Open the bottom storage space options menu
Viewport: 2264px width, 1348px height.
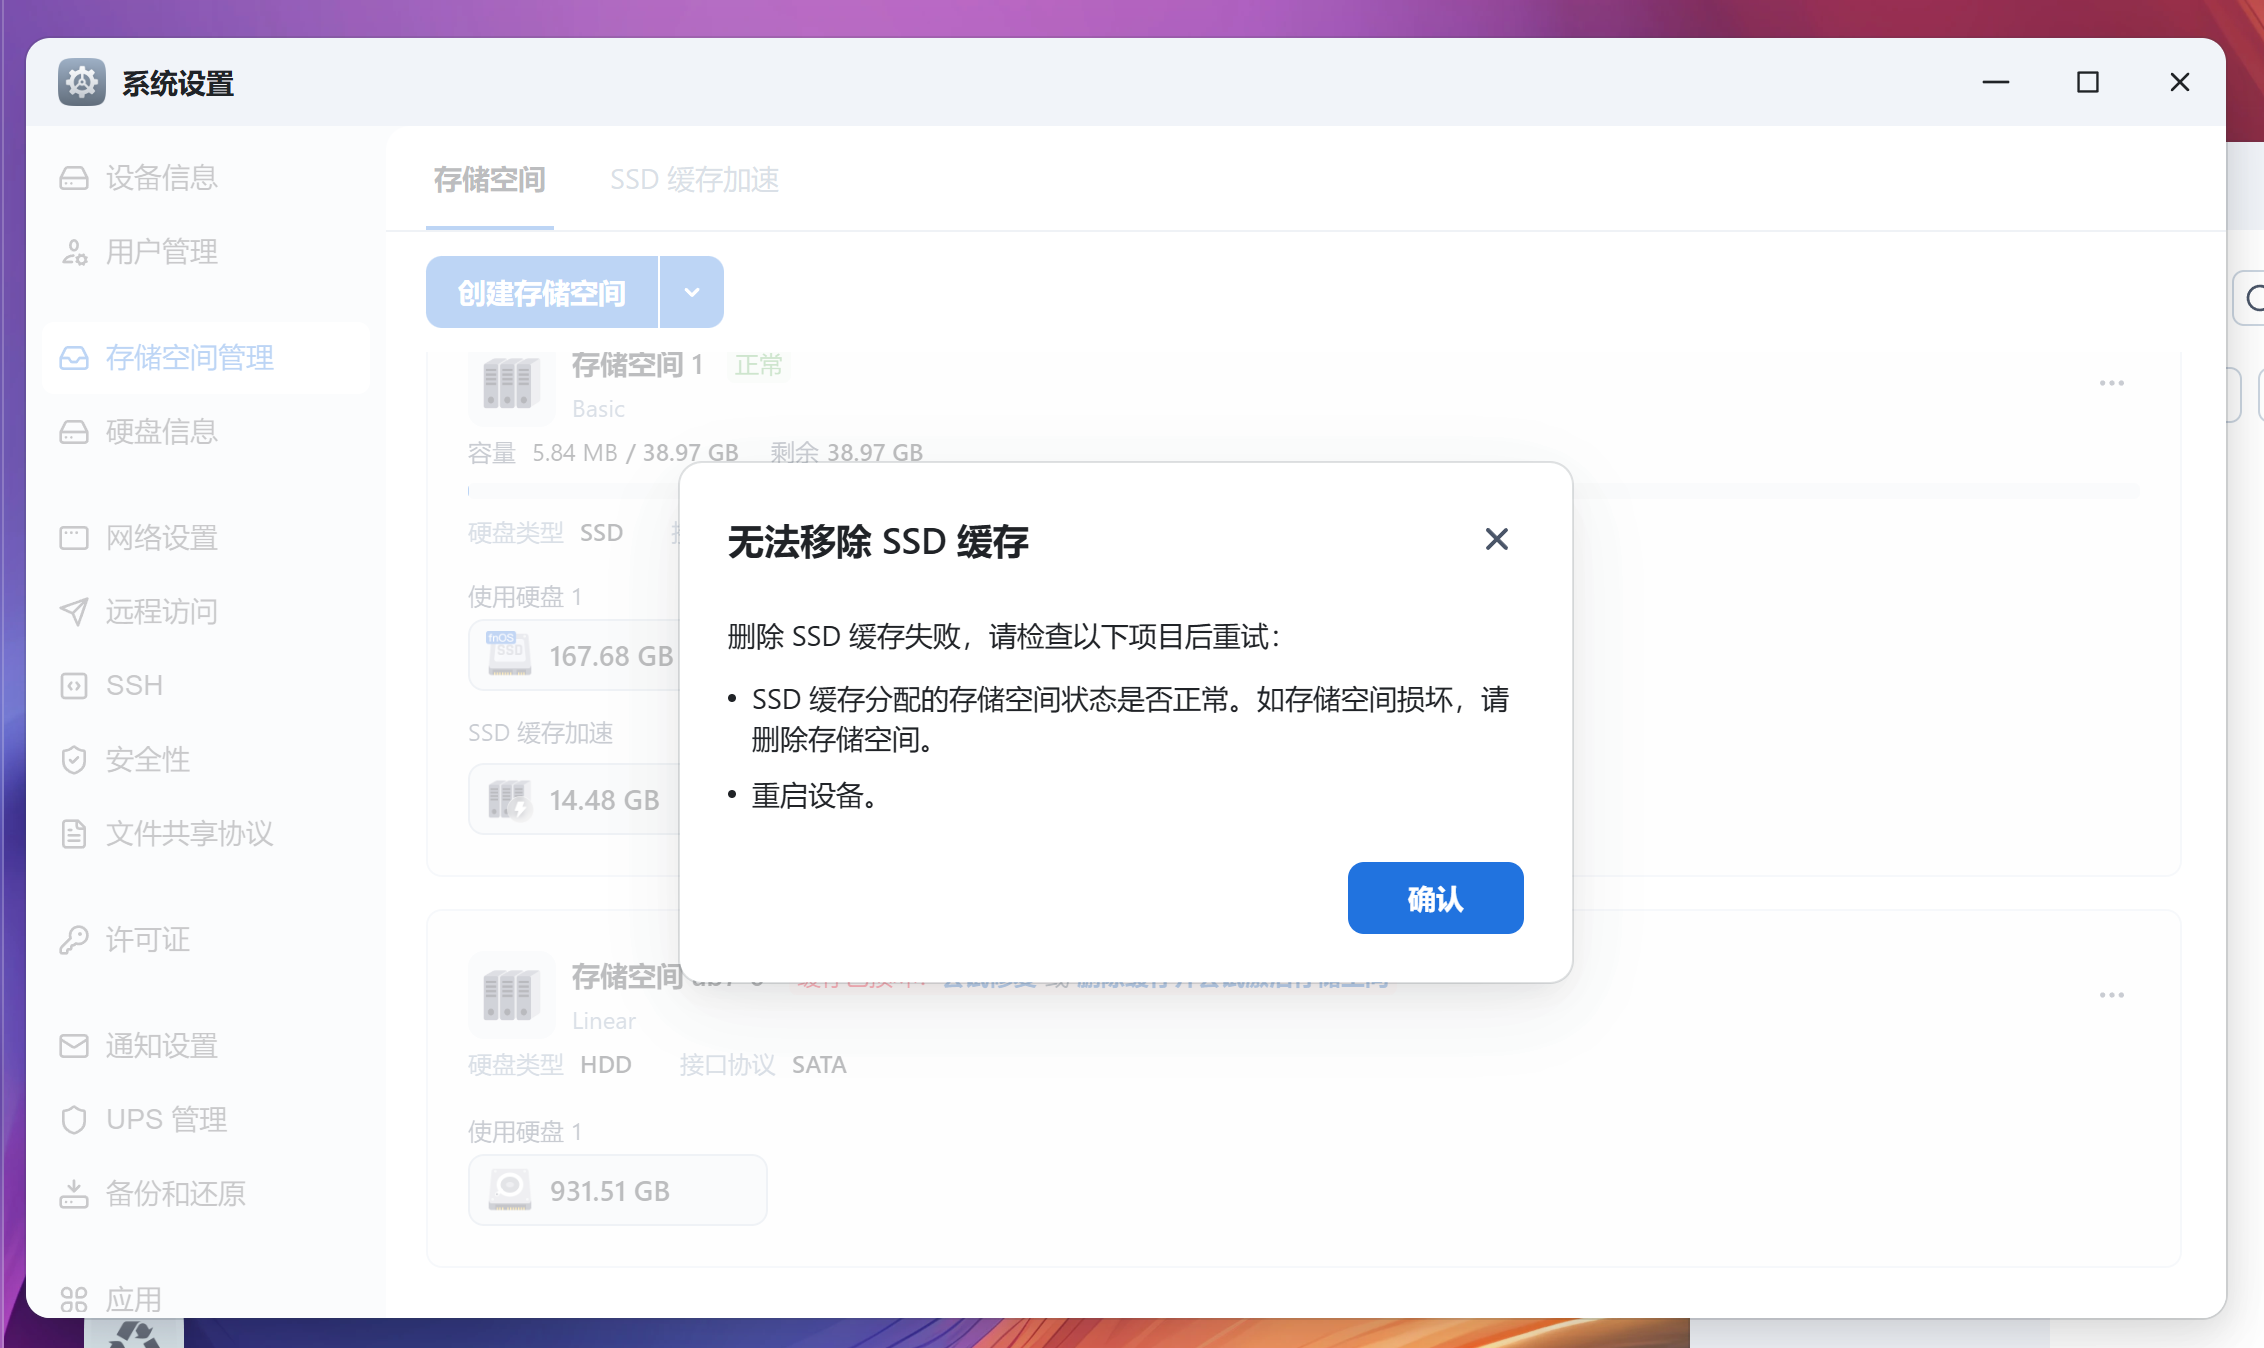(x=2111, y=994)
